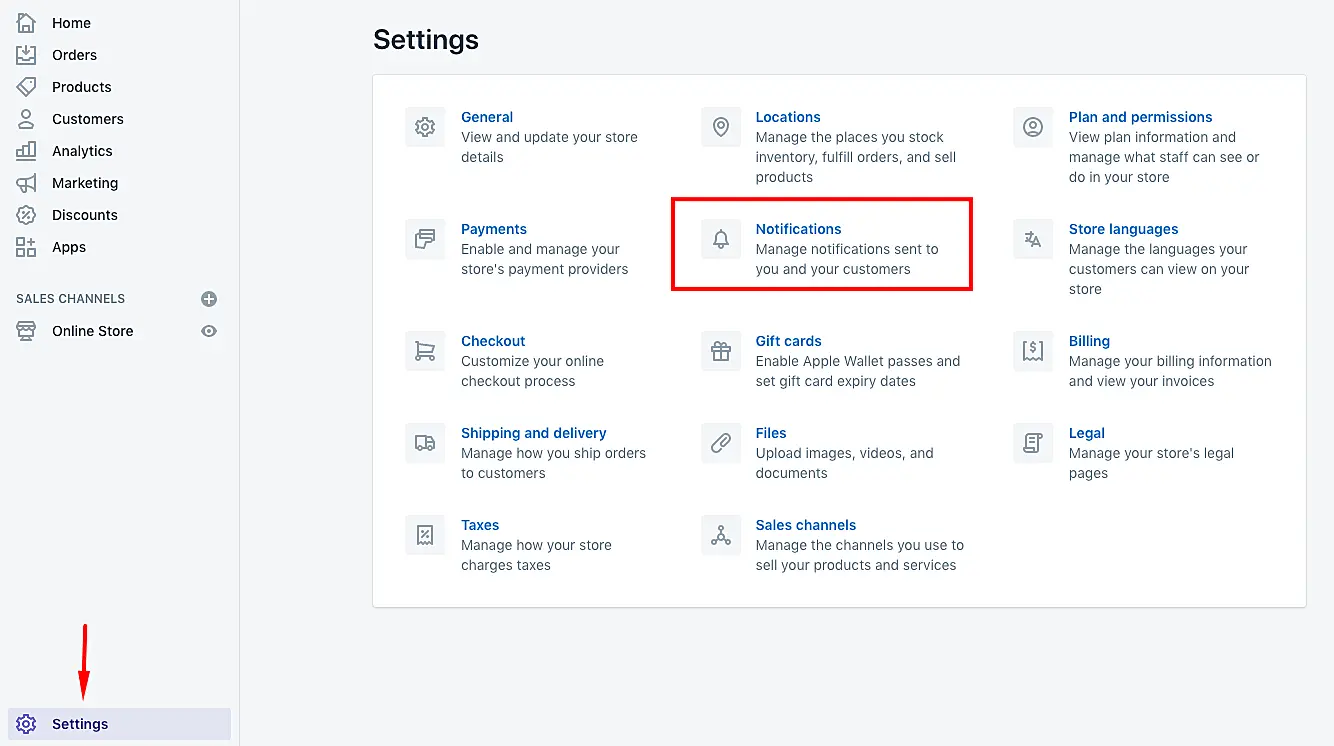Open Orders in the sidebar
Viewport: 1334px width, 746px height.
click(x=74, y=55)
